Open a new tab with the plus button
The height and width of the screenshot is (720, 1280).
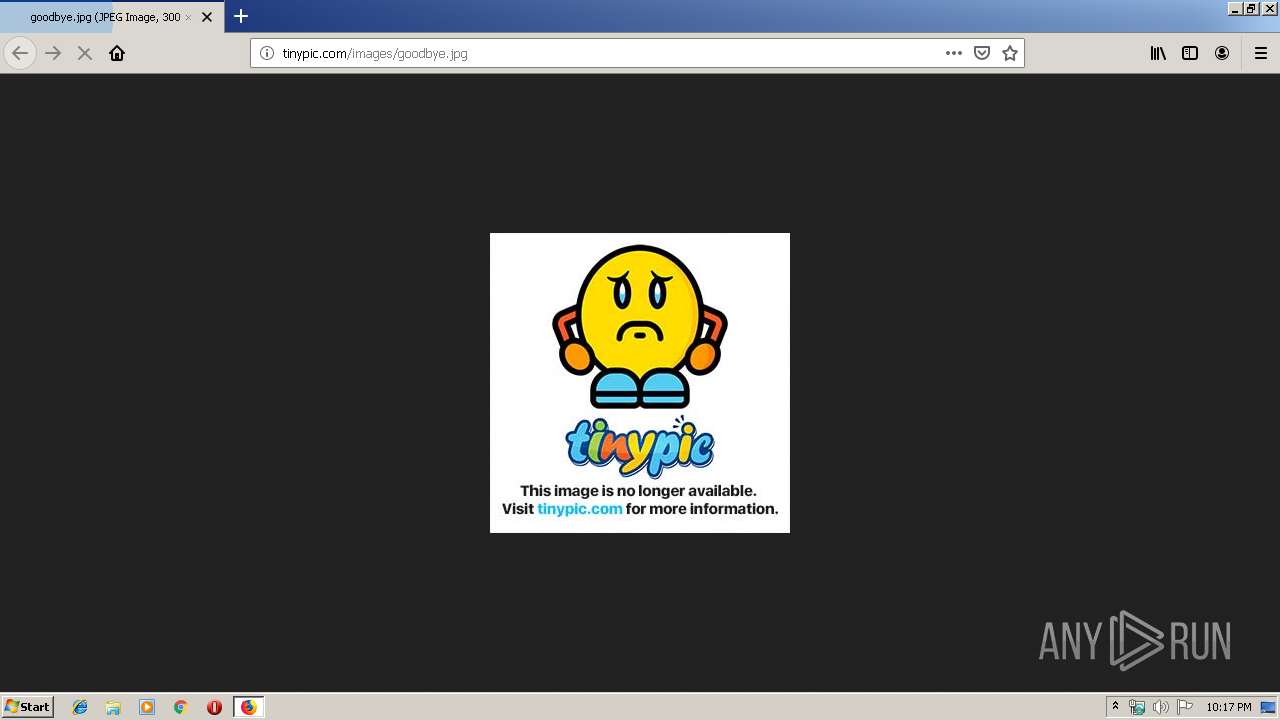pos(241,16)
